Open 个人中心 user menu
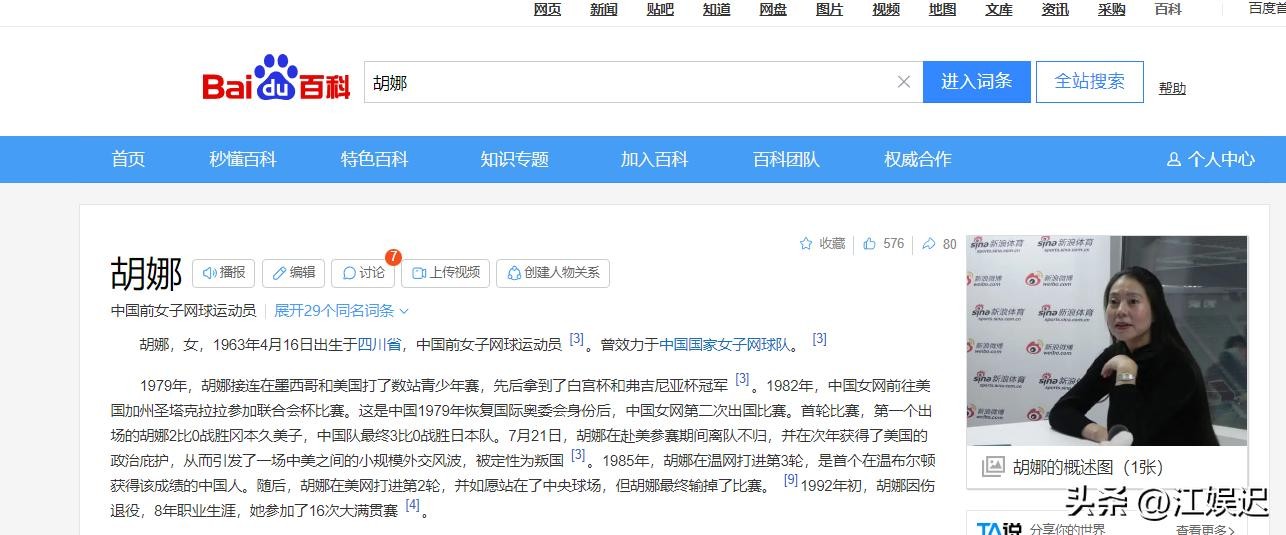Image resolution: width=1286 pixels, height=535 pixels. (x=1211, y=159)
